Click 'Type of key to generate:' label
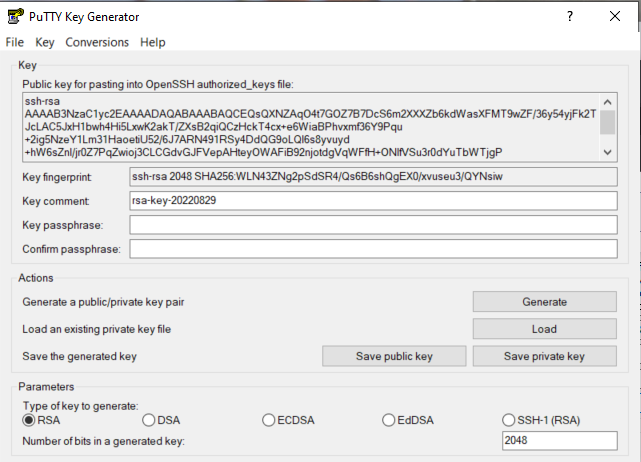Image resolution: width=641 pixels, height=462 pixels. (81, 406)
